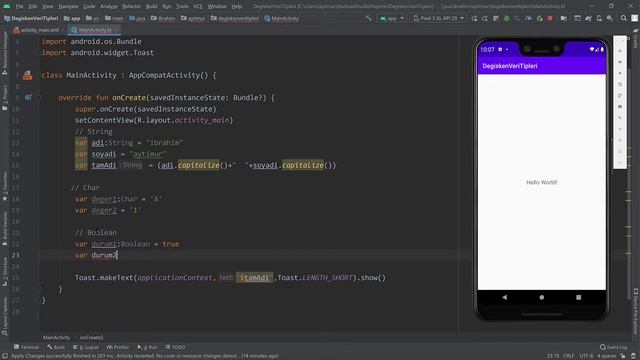This screenshot has width=640, height=360.
Task: Open the app run configuration dropdown
Action: coord(392,18)
